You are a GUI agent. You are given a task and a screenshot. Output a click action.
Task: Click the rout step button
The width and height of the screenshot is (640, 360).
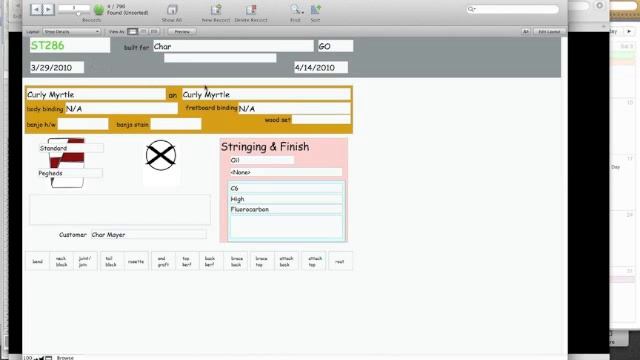tap(340, 261)
